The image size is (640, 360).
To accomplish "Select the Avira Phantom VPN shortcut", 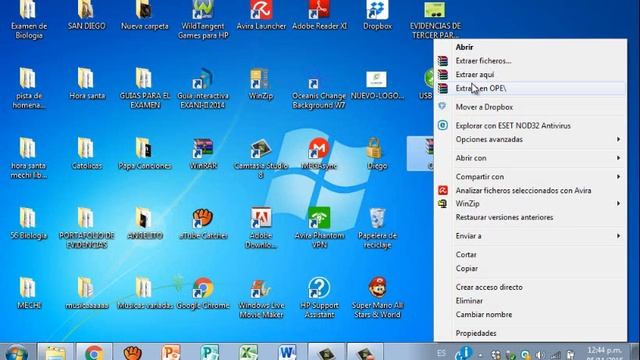I will pos(319,228).
